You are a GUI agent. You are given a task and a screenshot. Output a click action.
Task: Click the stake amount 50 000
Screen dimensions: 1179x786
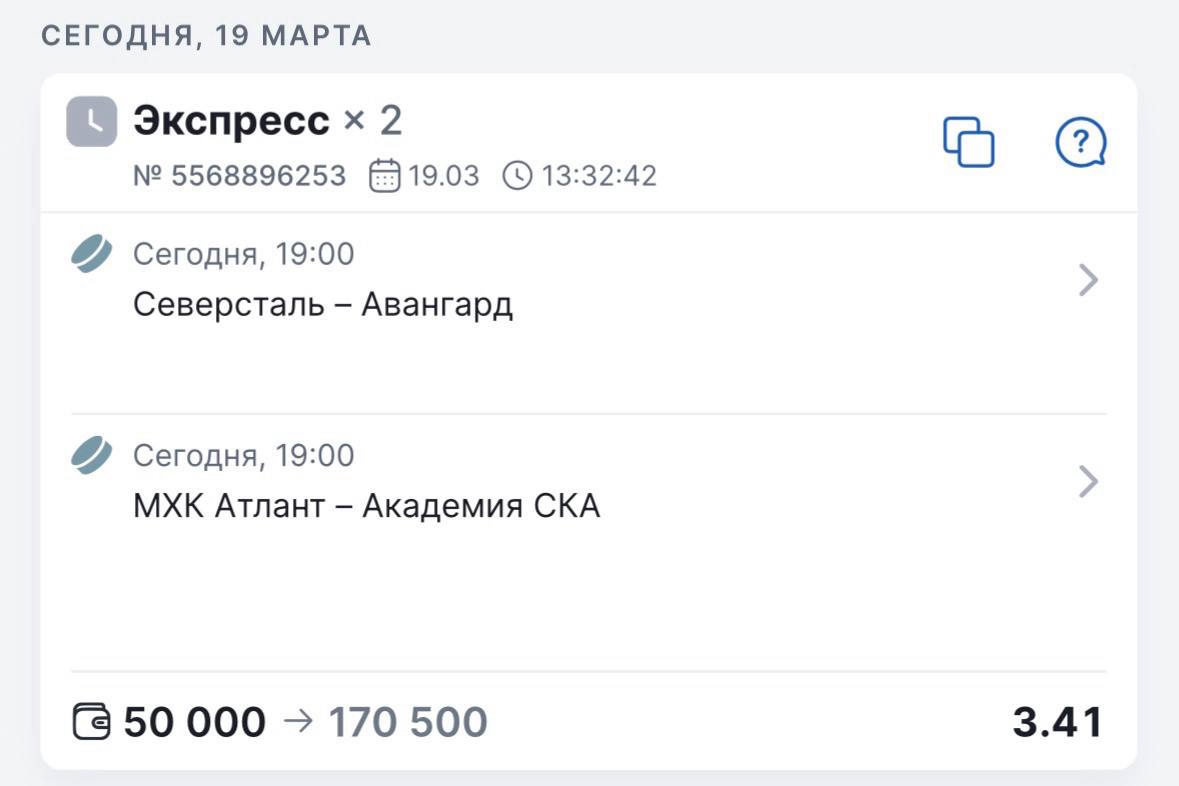tap(195, 722)
